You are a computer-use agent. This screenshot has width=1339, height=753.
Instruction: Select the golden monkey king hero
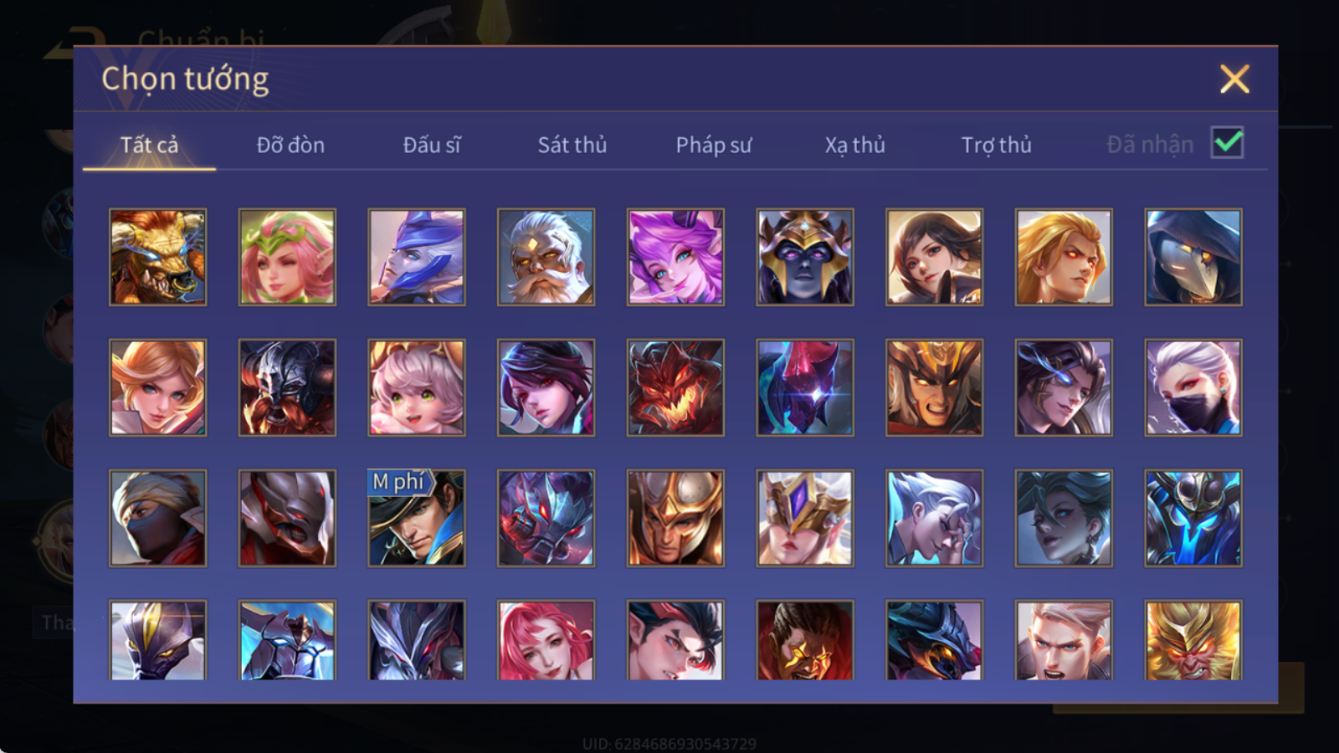point(1194,640)
